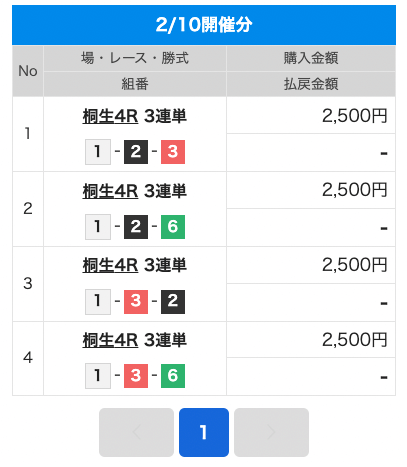Click the white boat 1 badge in row 1

[x=98, y=152]
